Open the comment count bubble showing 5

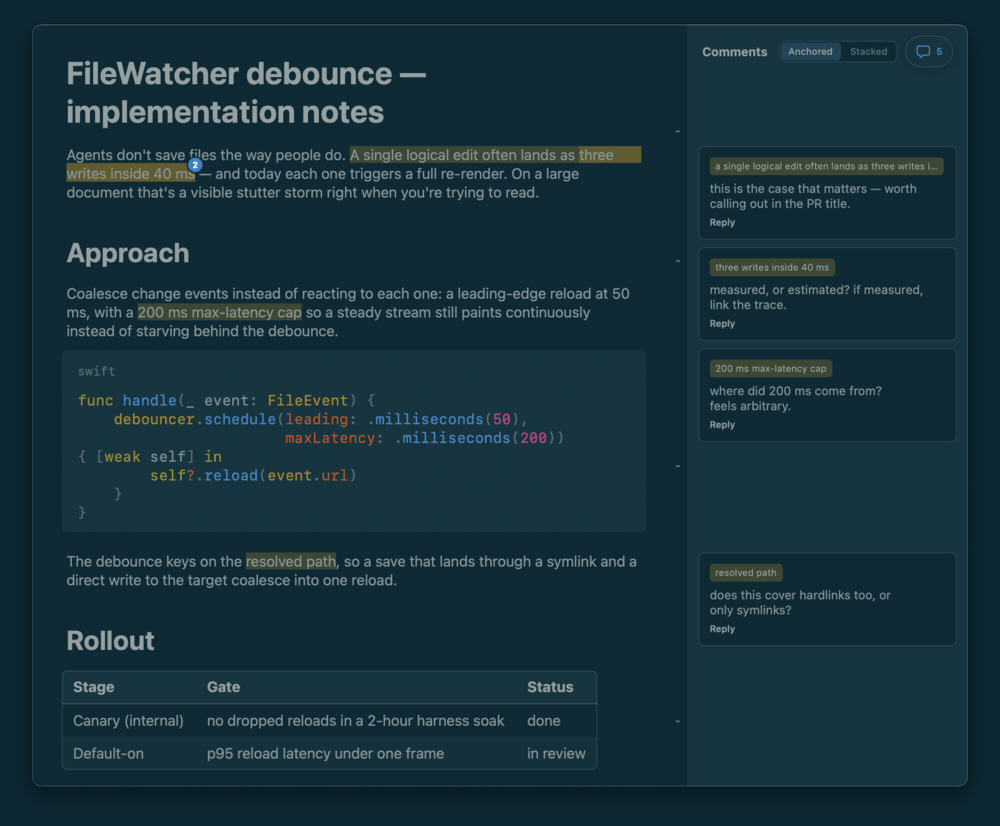[929, 52]
